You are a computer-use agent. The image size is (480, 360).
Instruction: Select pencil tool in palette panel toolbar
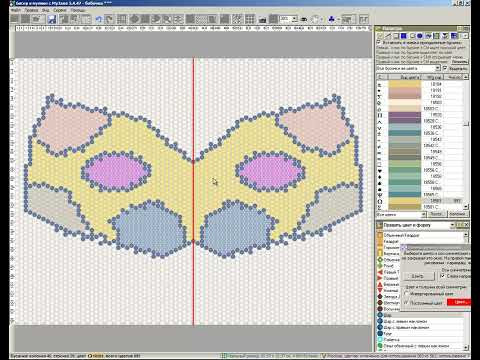[x=380, y=36]
